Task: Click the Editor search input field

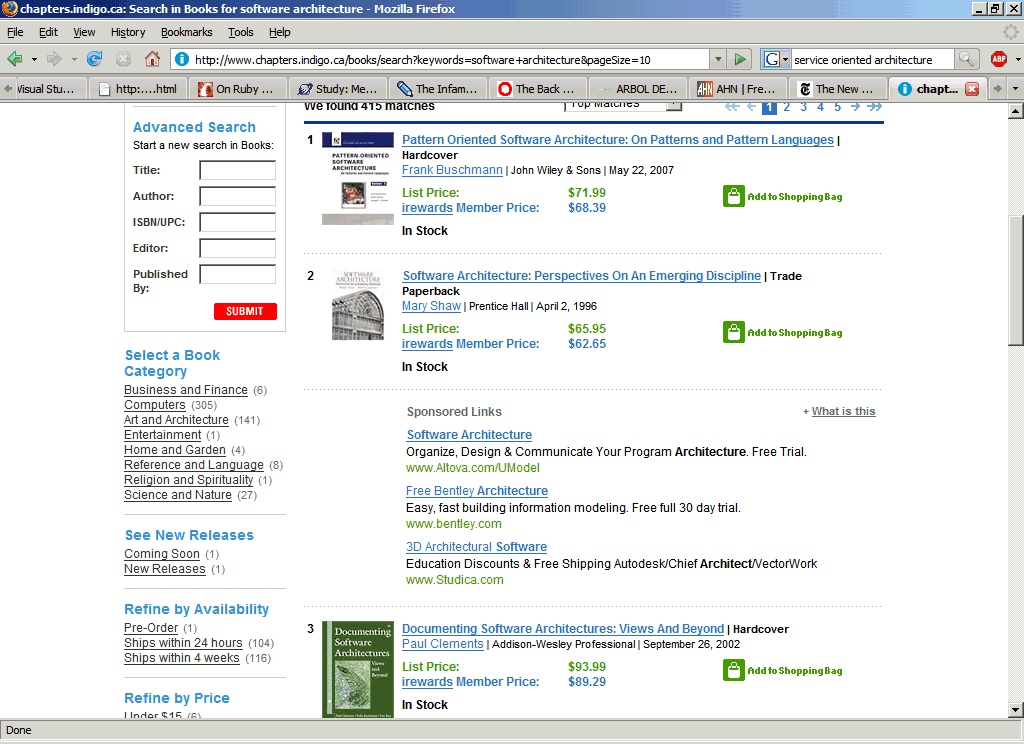Action: (237, 248)
